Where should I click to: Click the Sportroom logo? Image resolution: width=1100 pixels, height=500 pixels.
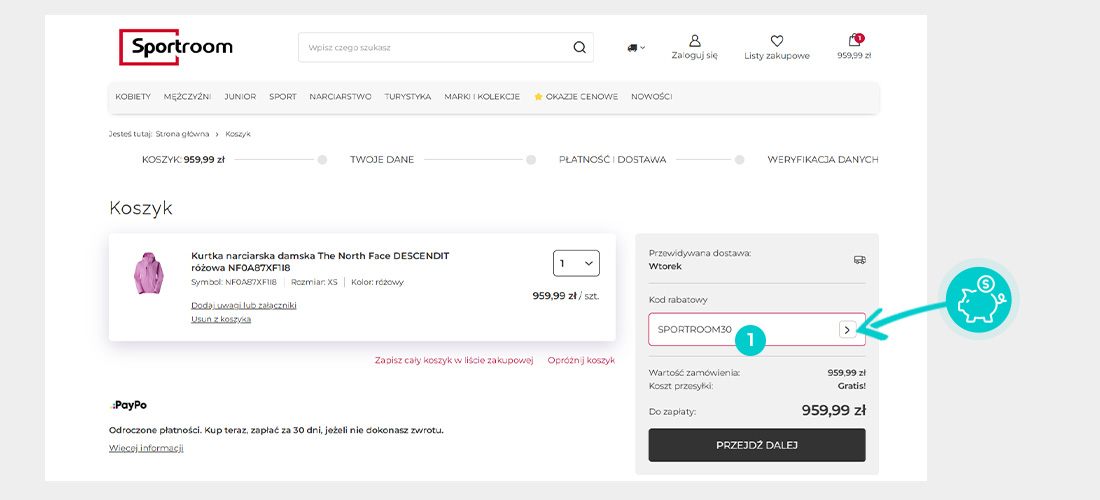point(176,47)
